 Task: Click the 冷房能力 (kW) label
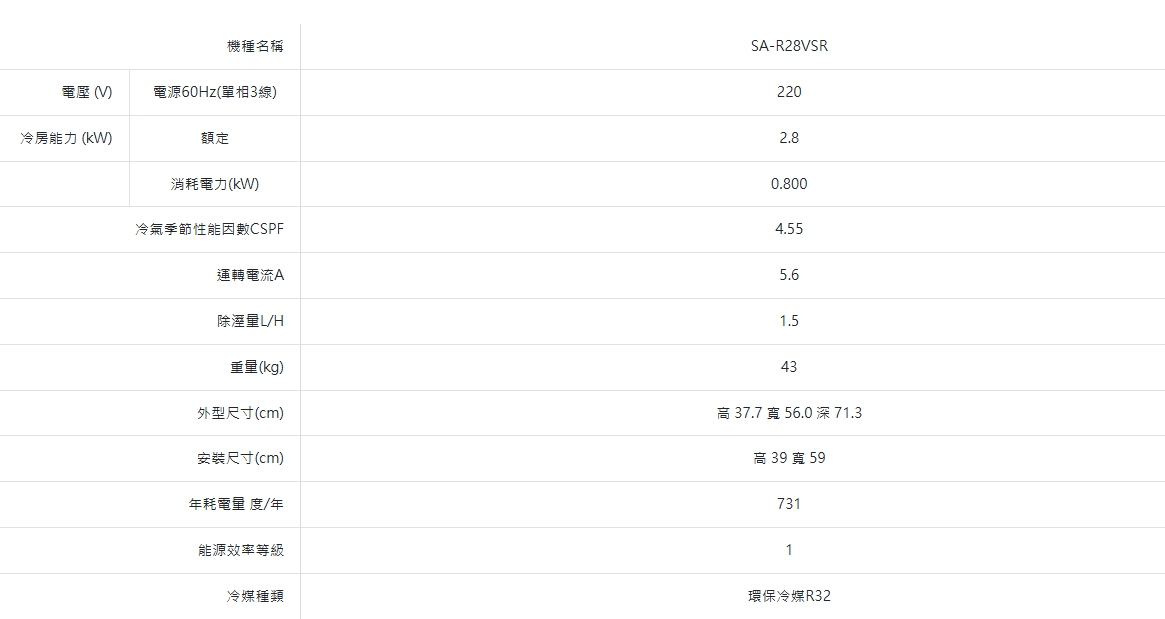point(66,138)
